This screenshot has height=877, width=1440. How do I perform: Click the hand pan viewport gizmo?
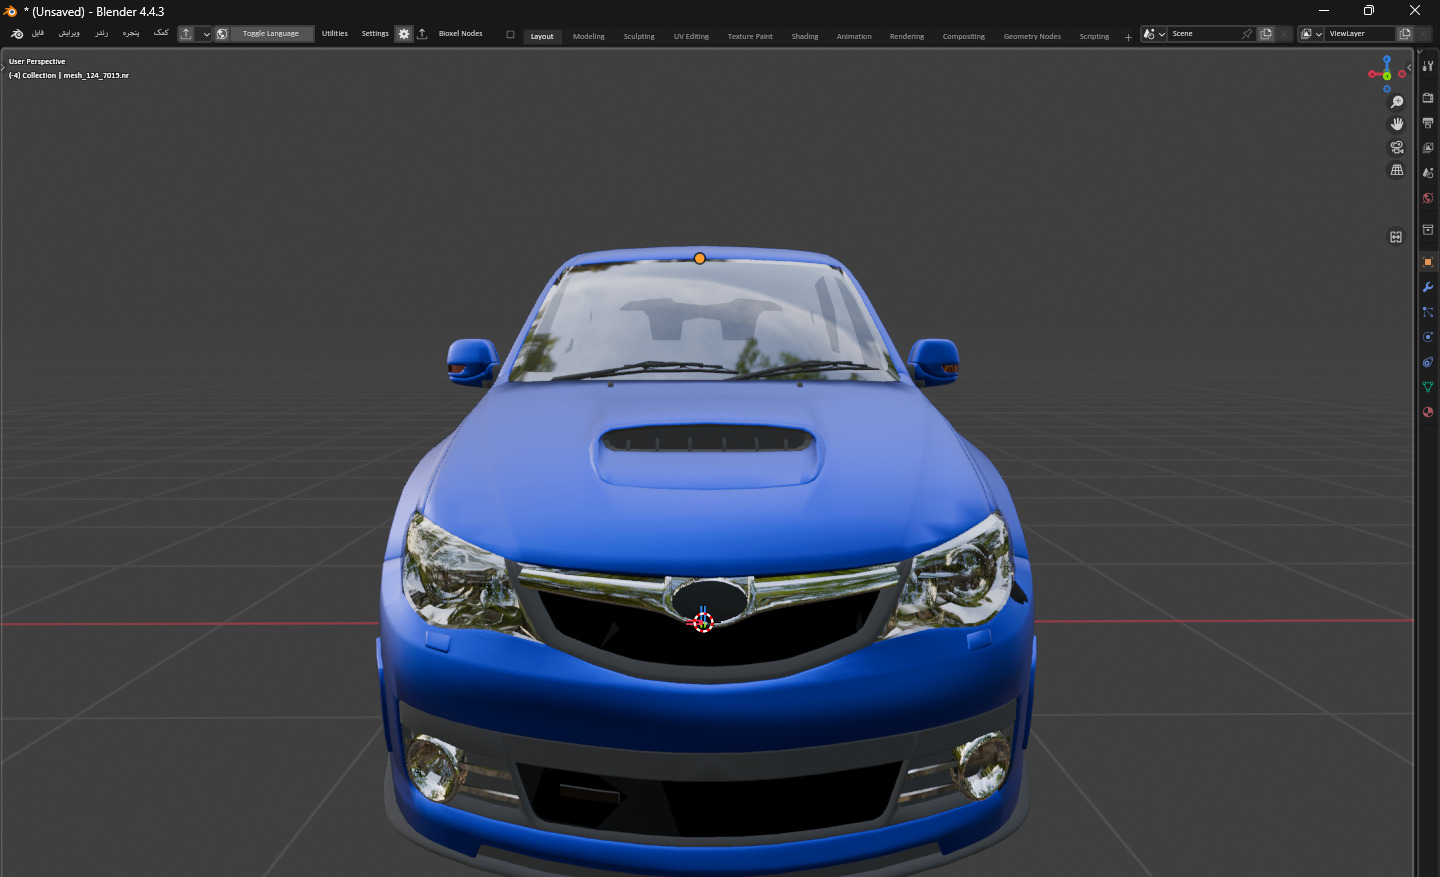[x=1397, y=124]
